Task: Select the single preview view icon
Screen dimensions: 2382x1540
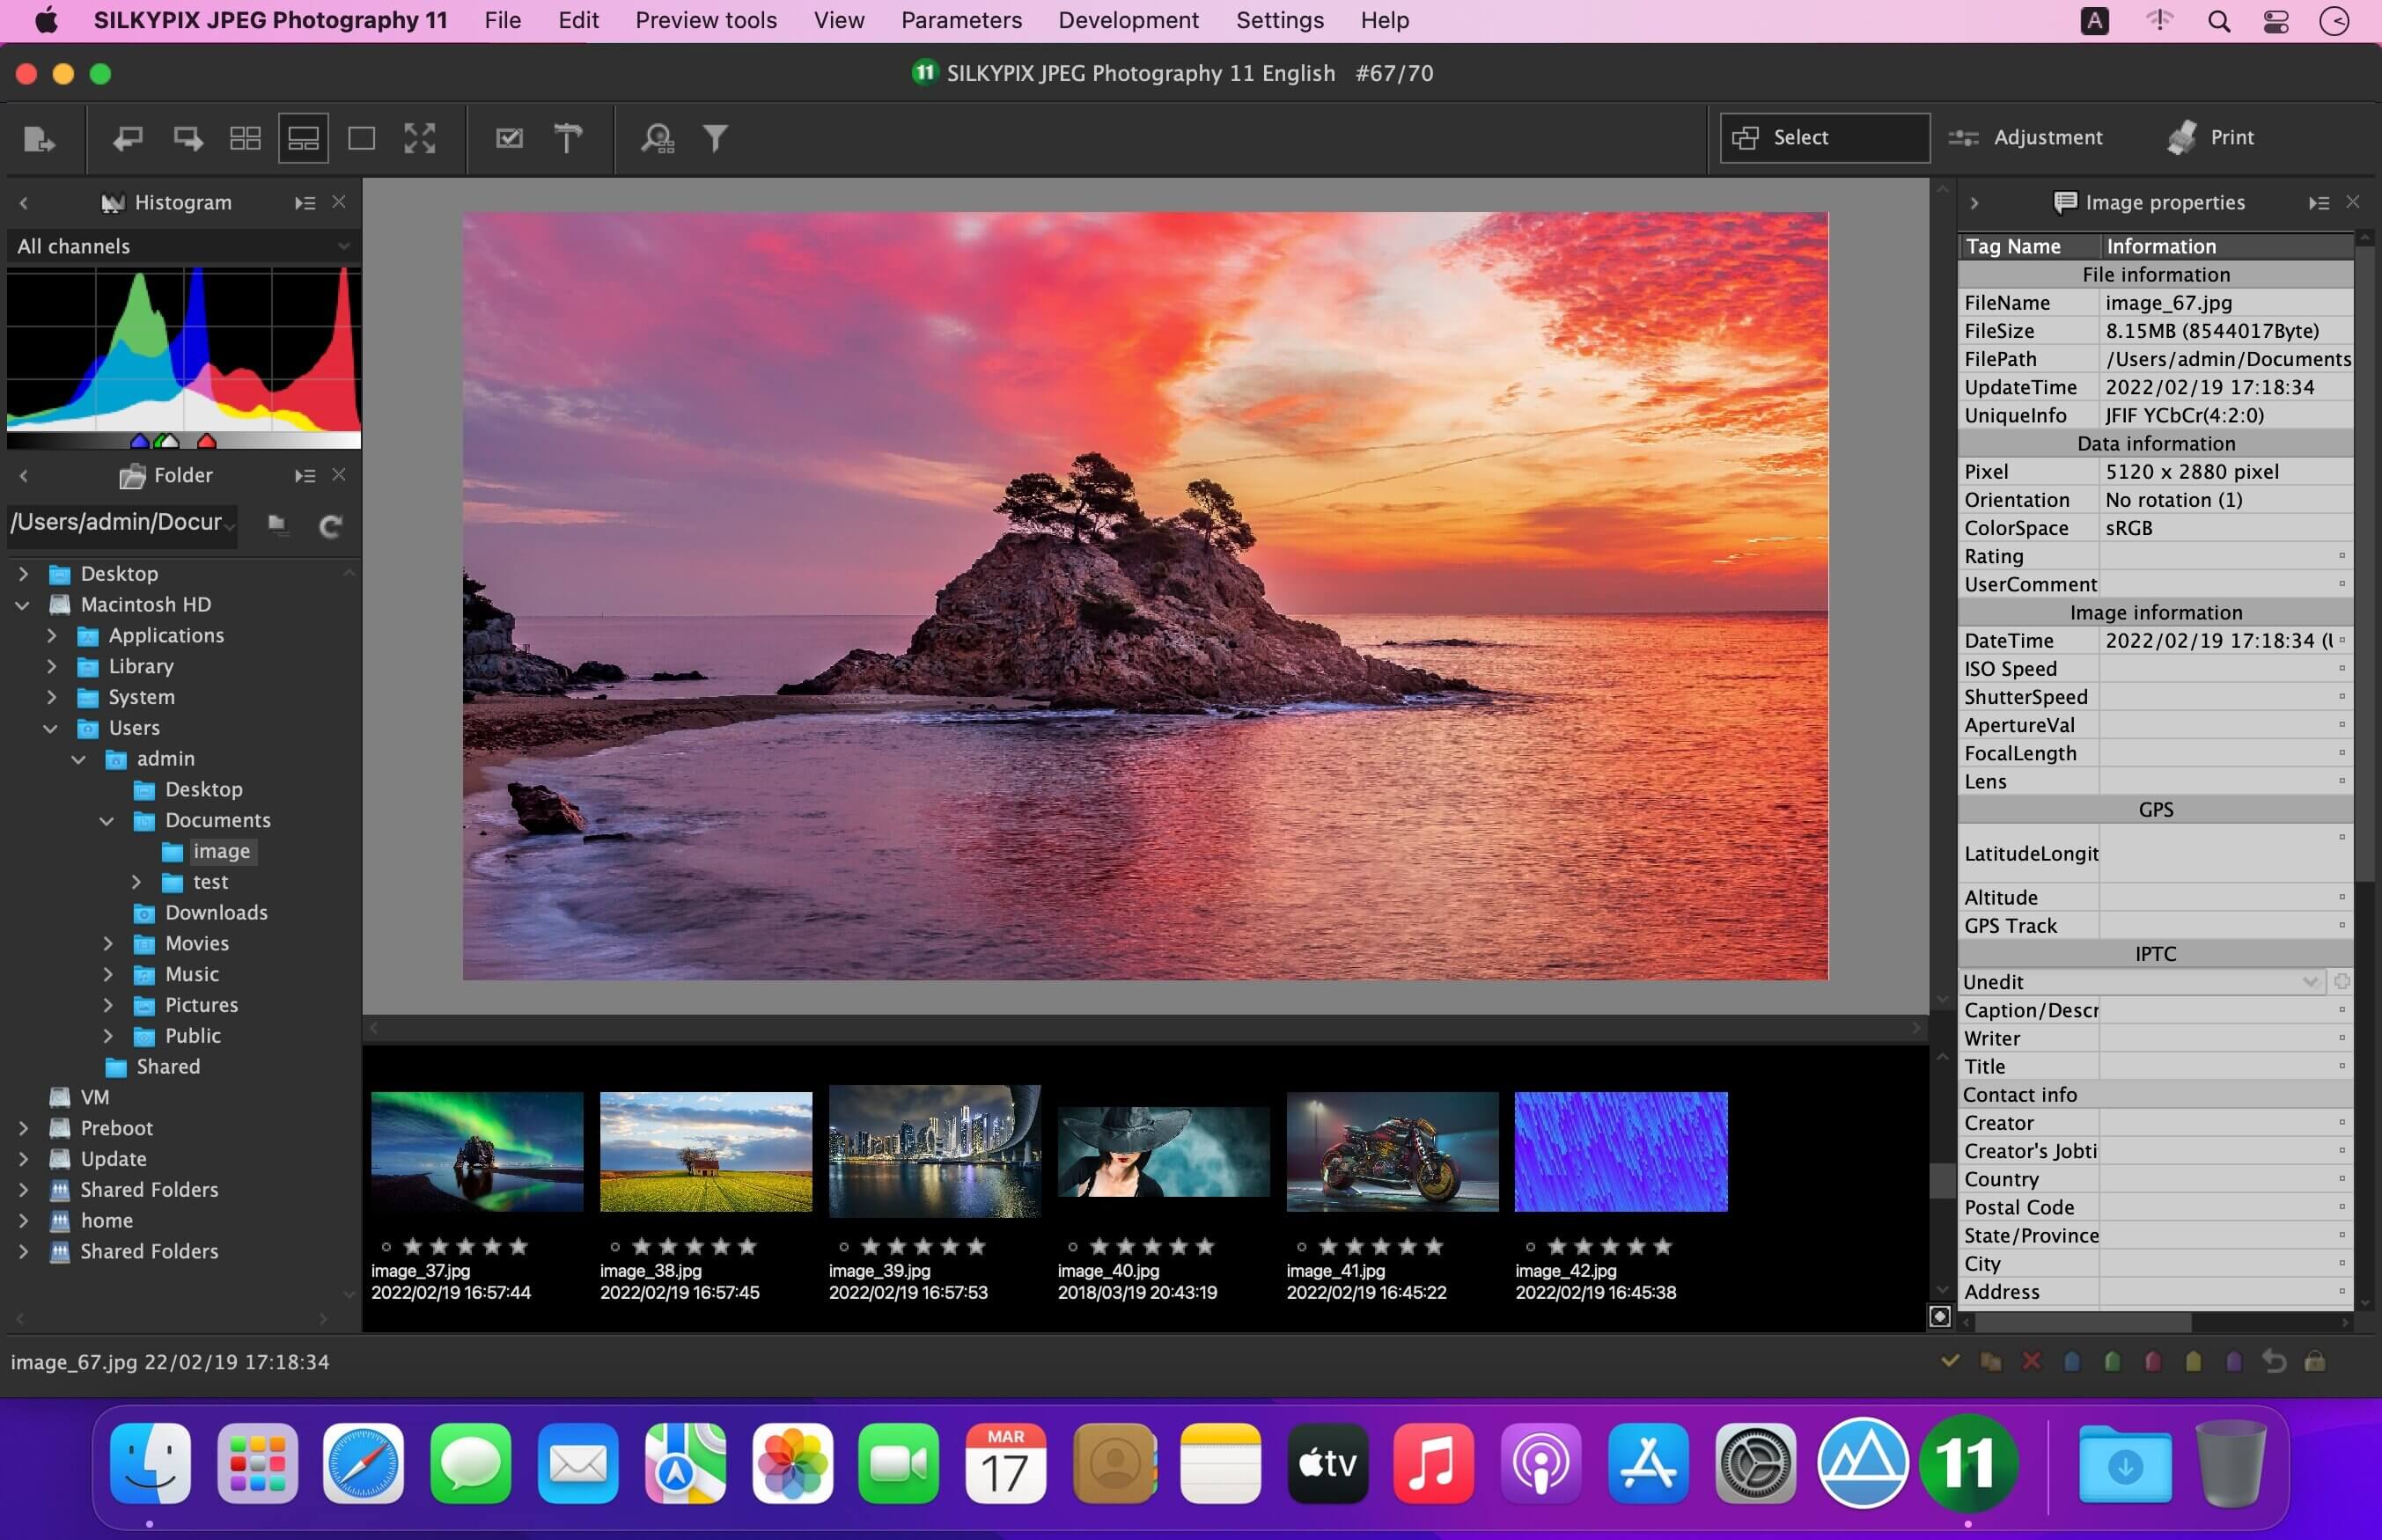Action: point(361,138)
